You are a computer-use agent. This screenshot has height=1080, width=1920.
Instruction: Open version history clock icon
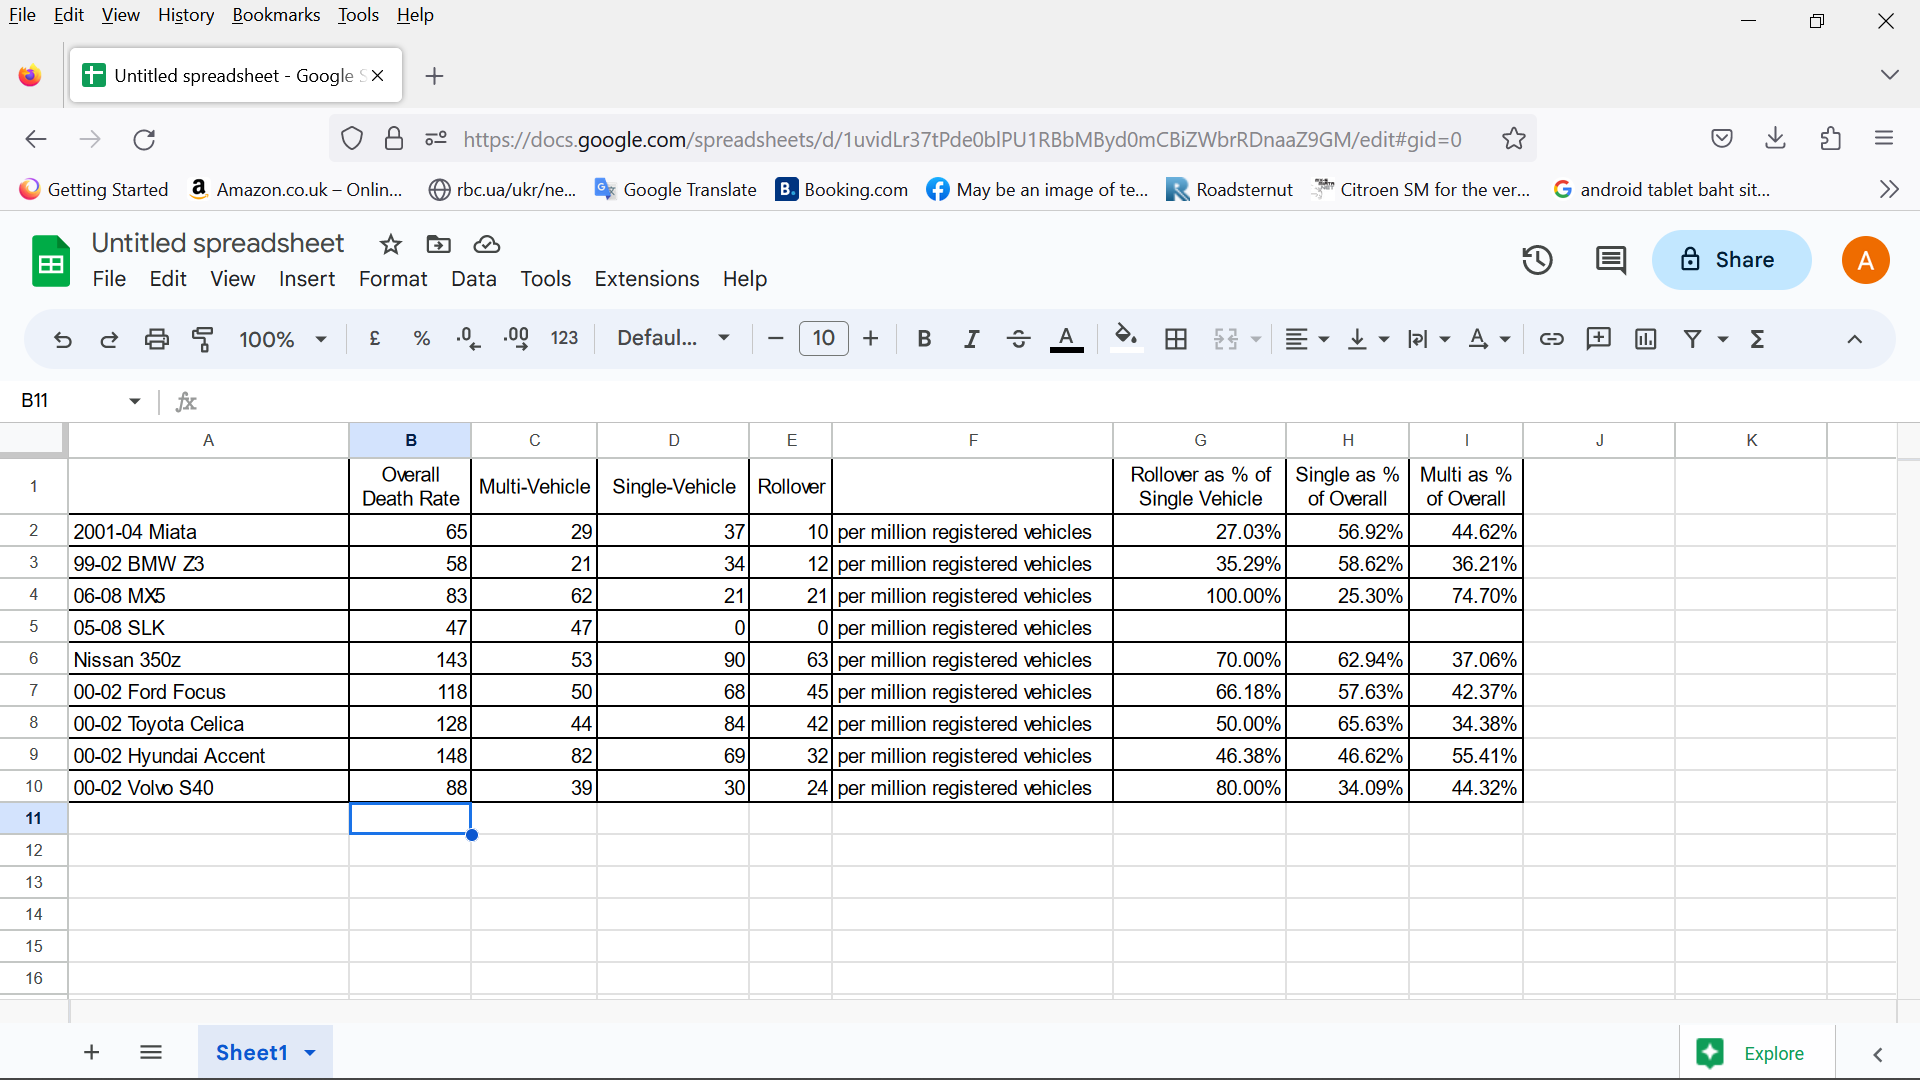click(x=1537, y=260)
